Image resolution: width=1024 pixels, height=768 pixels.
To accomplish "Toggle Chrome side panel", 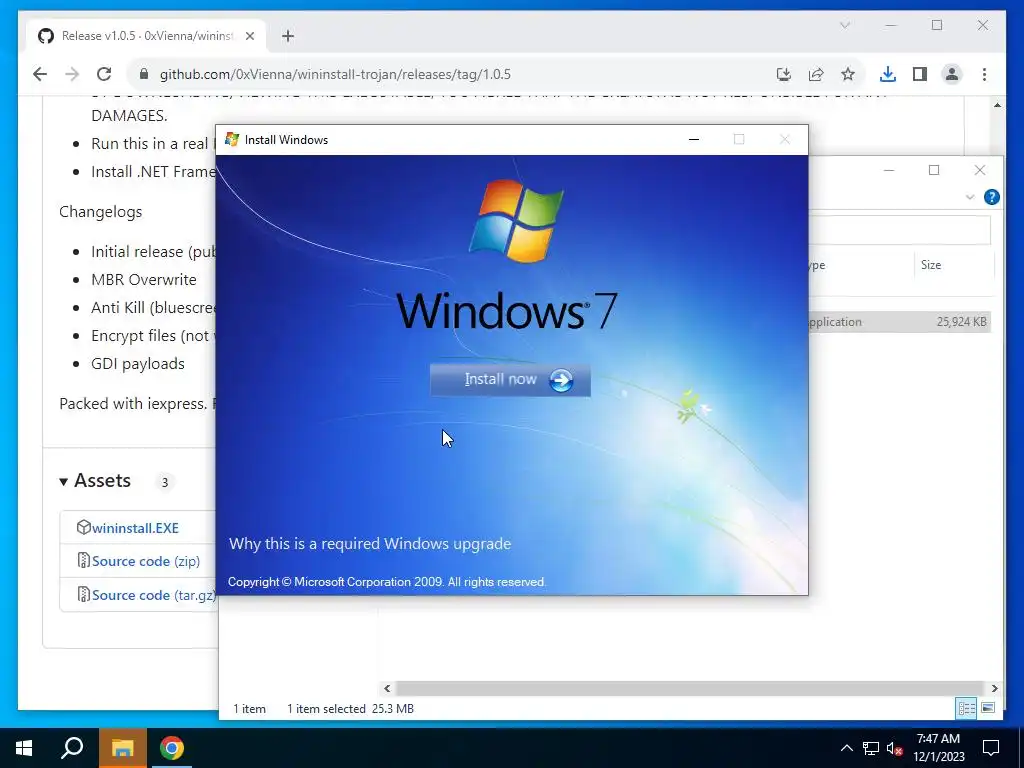I will click(920, 74).
